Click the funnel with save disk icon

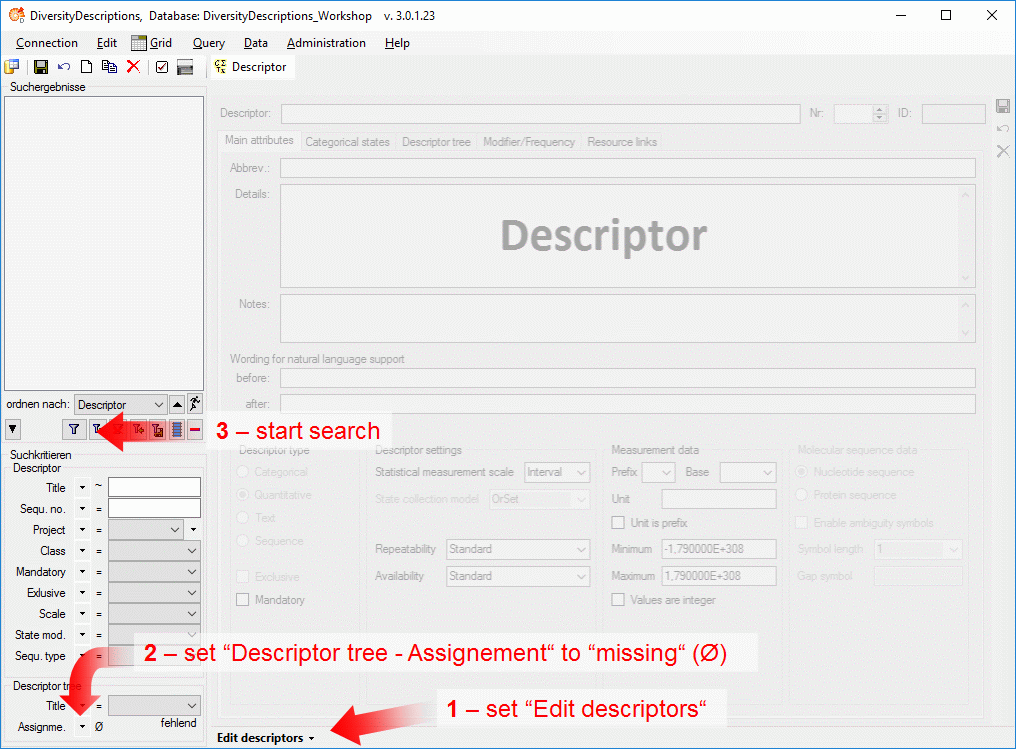click(x=157, y=429)
